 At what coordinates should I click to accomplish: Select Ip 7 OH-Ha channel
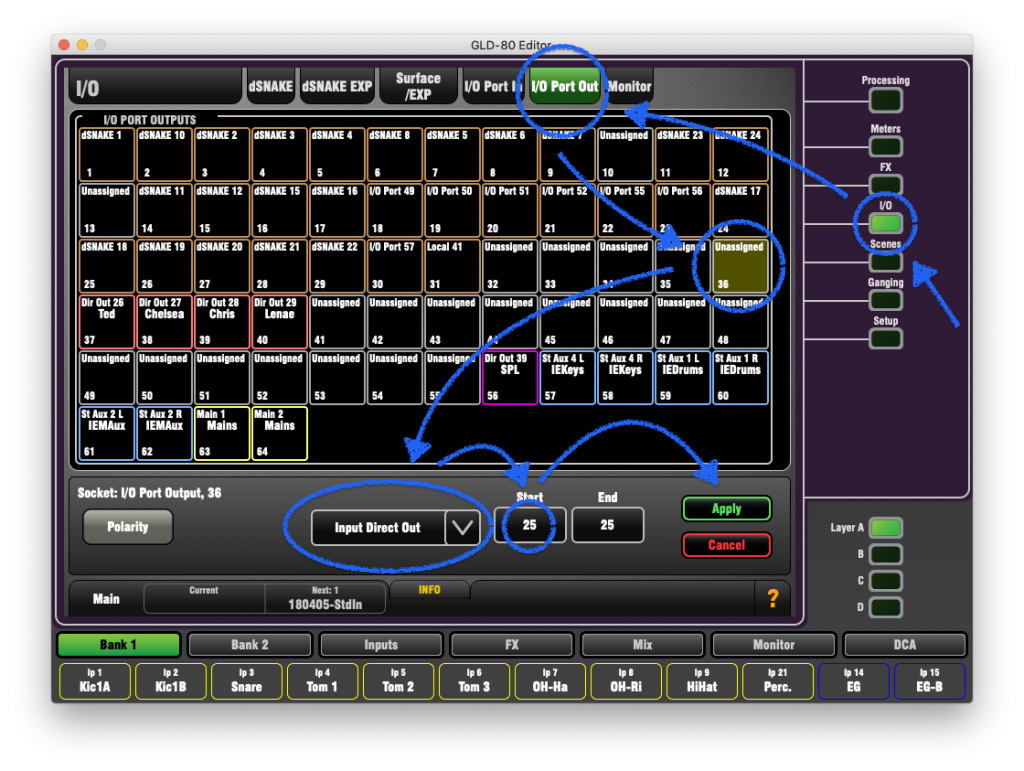click(x=550, y=681)
